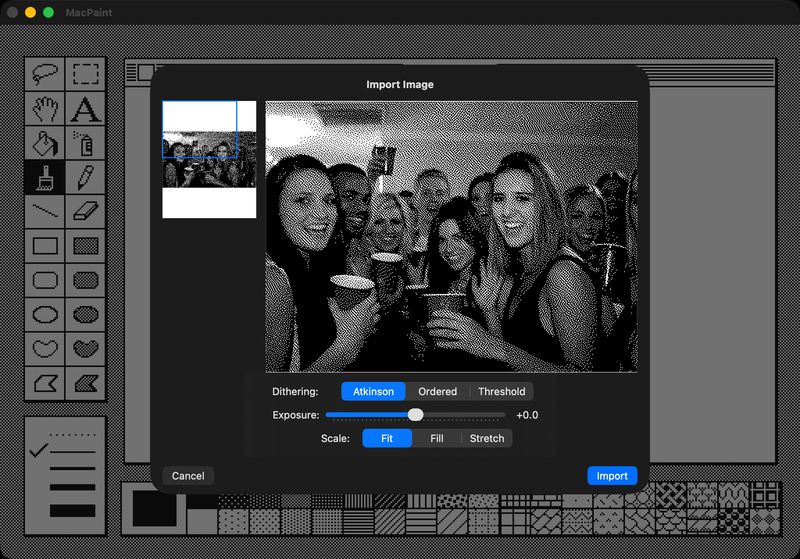Choose Ordered dithering
Screen dimensions: 800x559
click(437, 391)
